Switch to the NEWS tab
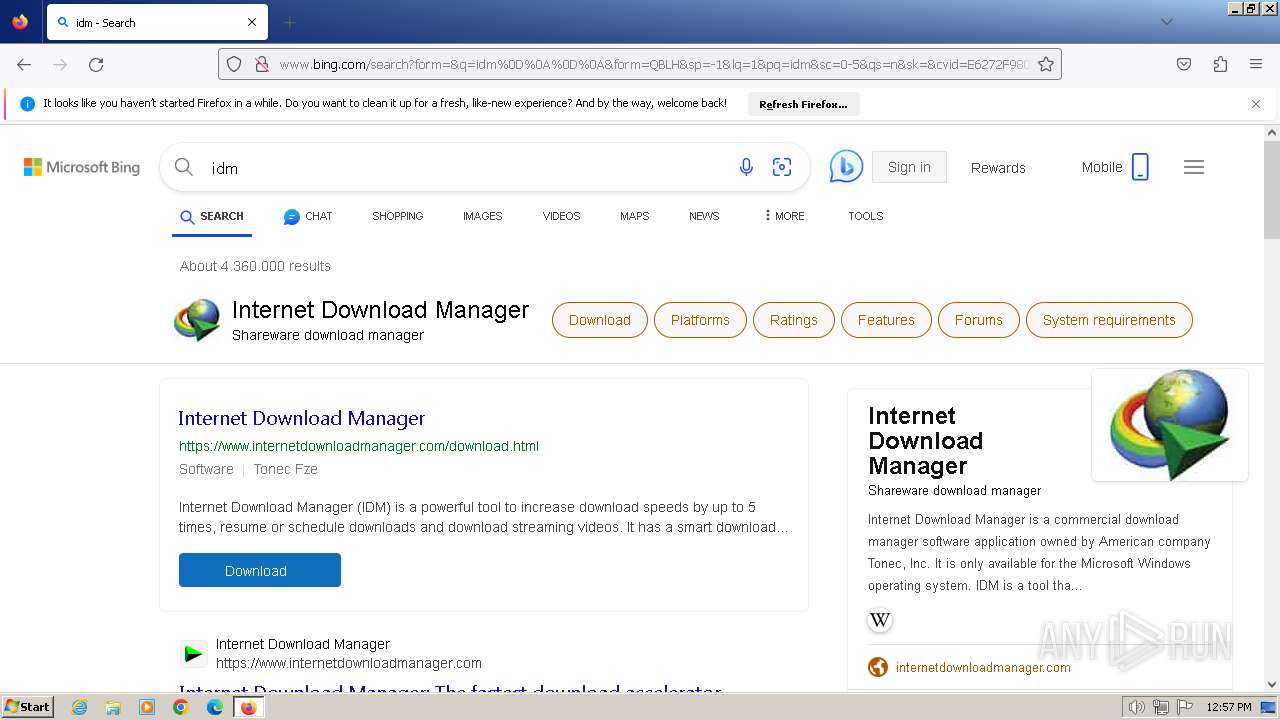1280x720 pixels. 704,216
